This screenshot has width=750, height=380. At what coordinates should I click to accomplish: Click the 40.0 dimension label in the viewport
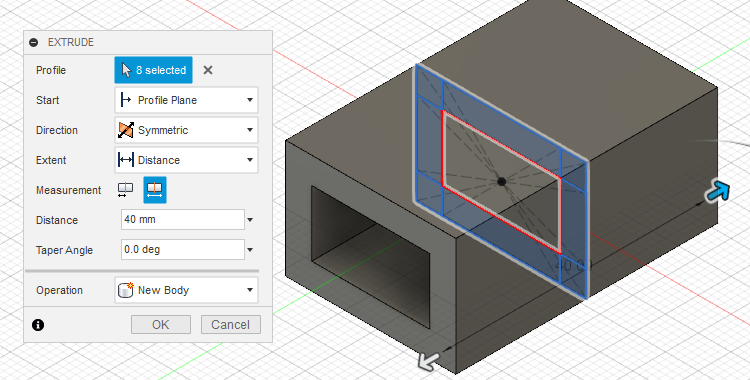pyautogui.click(x=574, y=265)
